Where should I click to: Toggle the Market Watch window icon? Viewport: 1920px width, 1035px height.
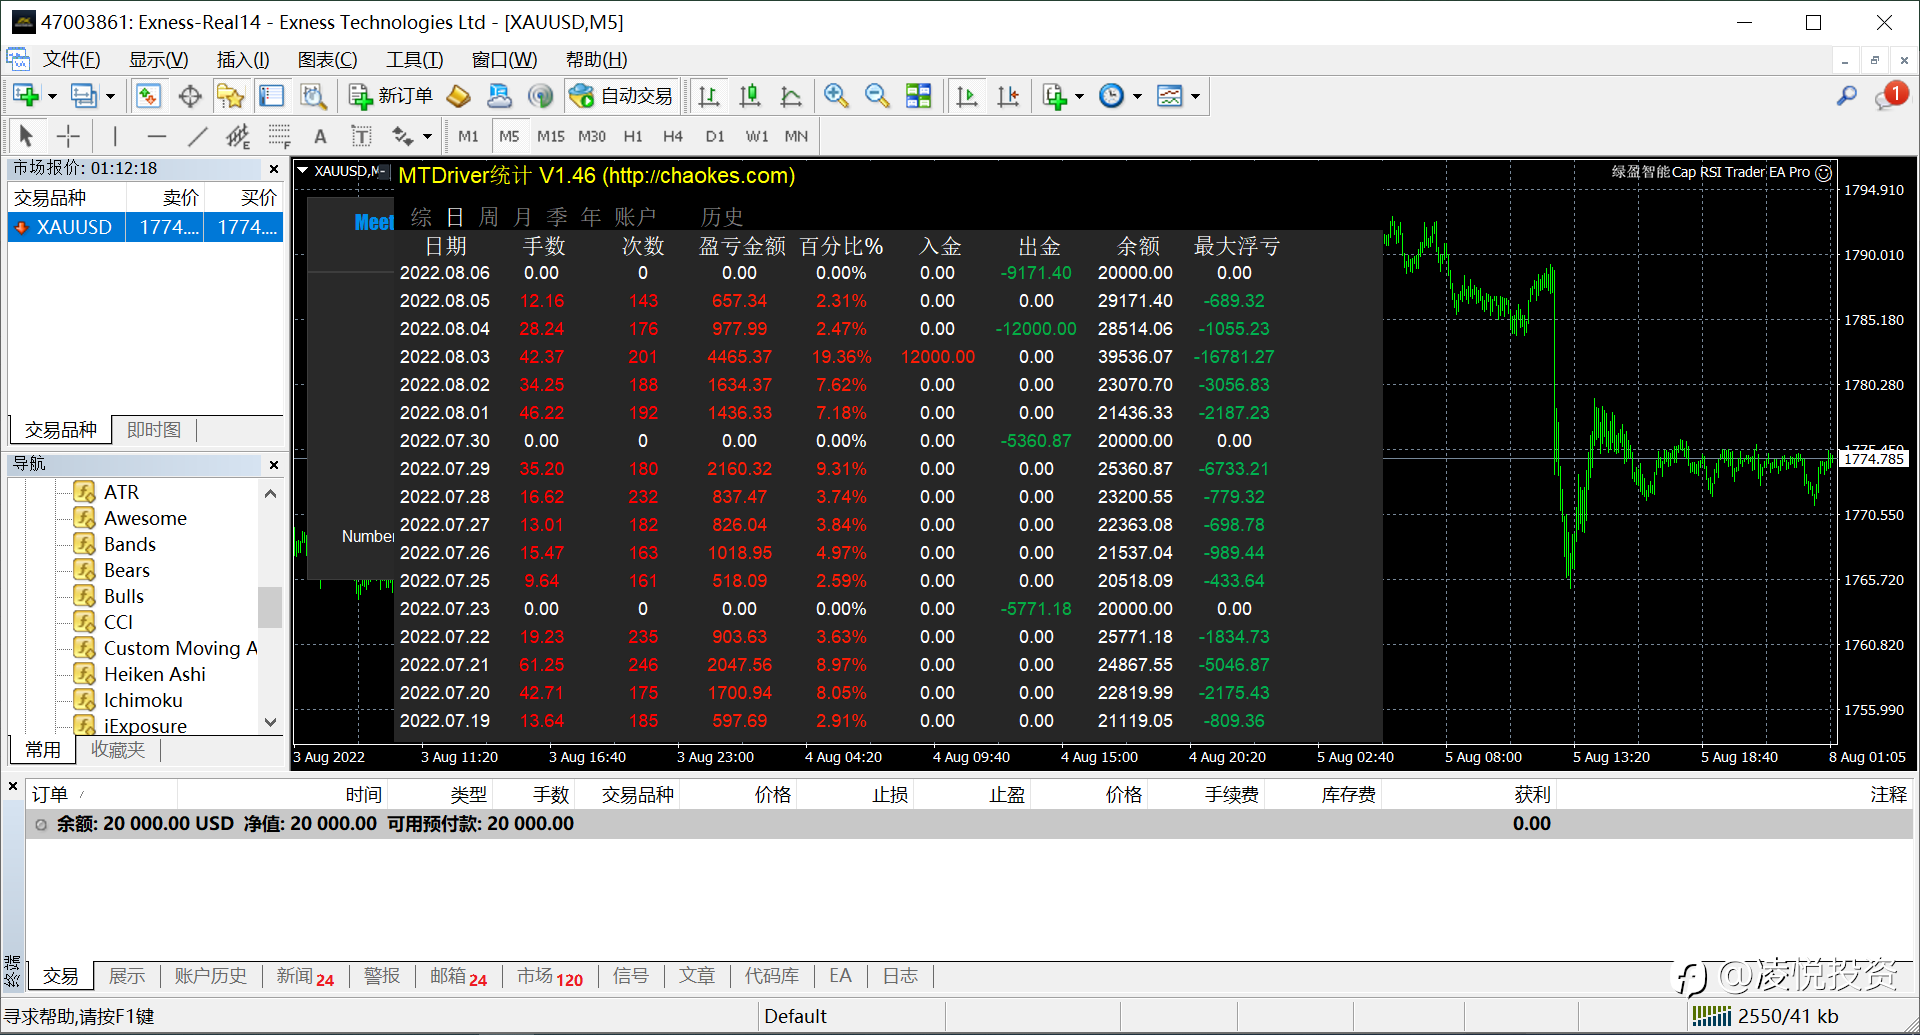(x=149, y=96)
